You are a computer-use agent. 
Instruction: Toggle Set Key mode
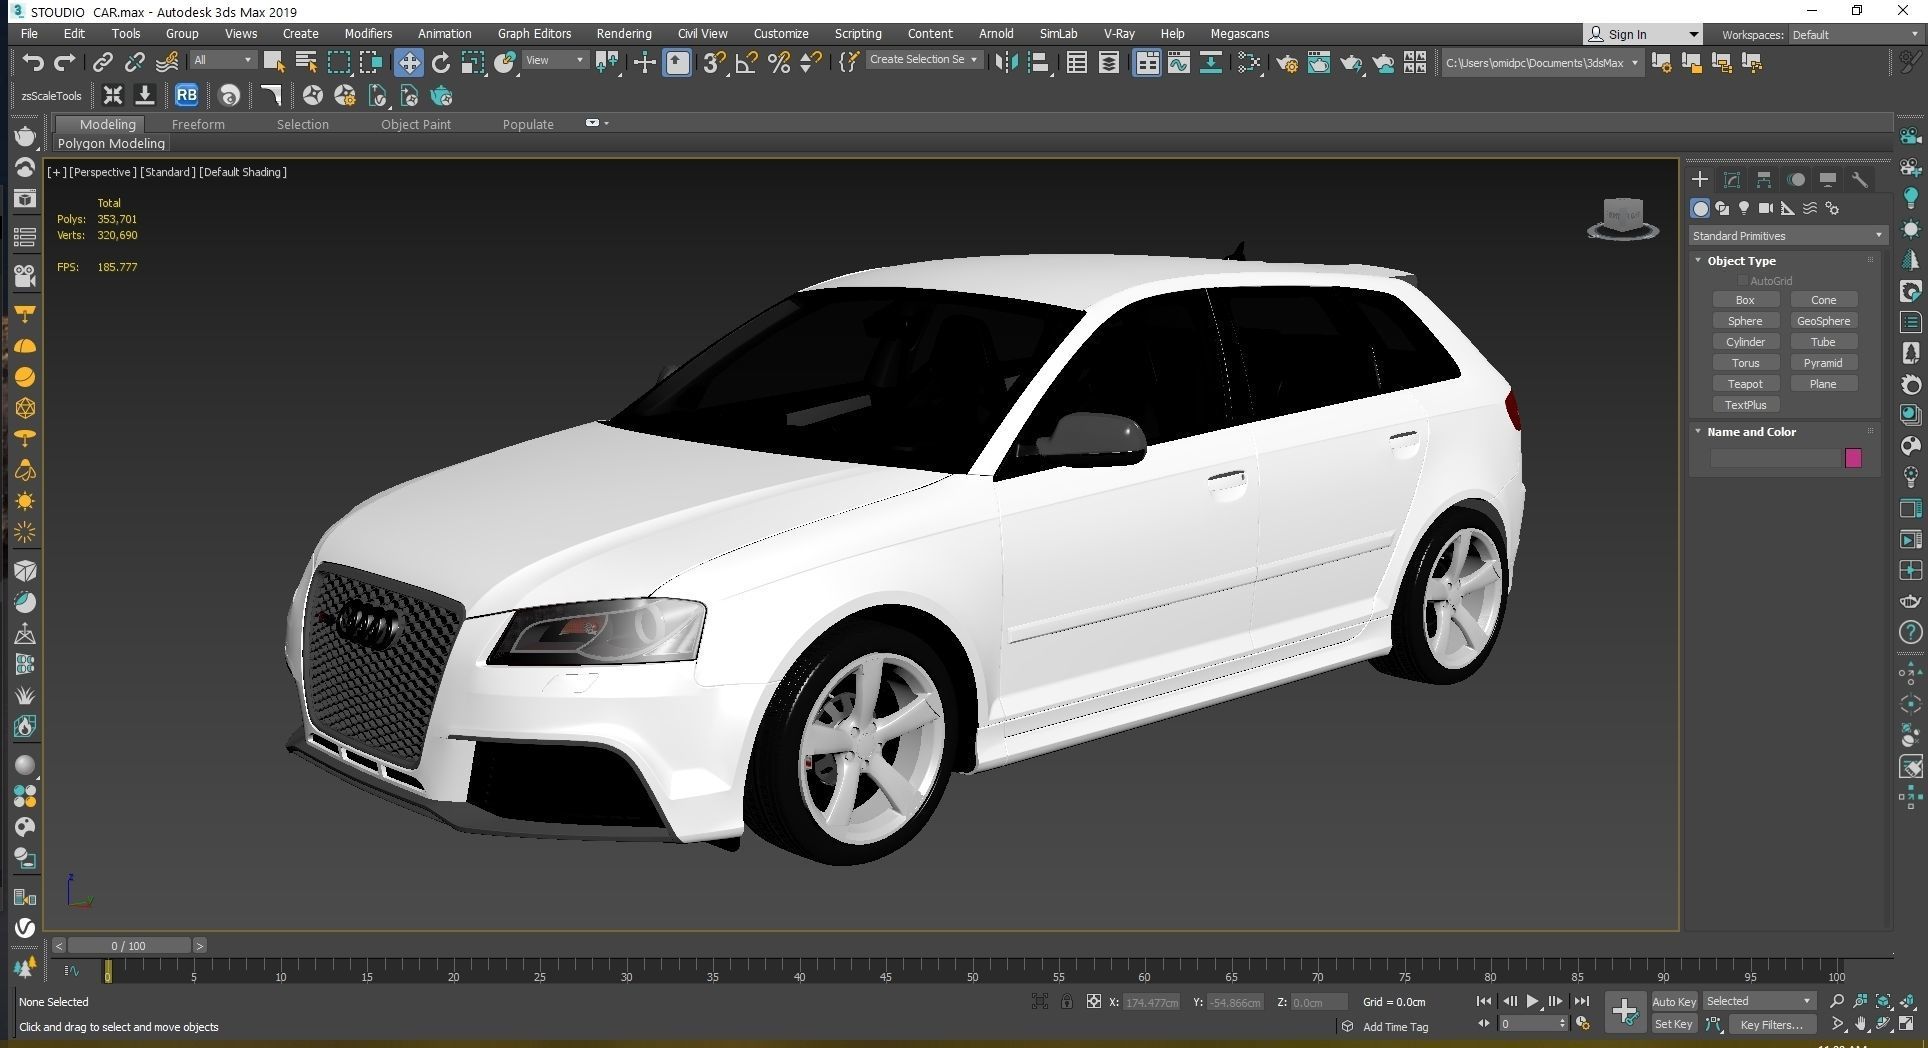(x=1674, y=1024)
